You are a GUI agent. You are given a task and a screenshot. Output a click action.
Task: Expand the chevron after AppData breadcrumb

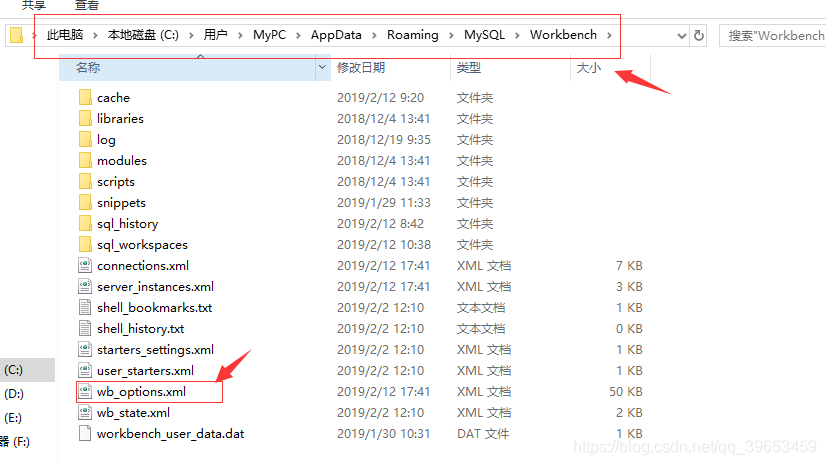pyautogui.click(x=374, y=35)
